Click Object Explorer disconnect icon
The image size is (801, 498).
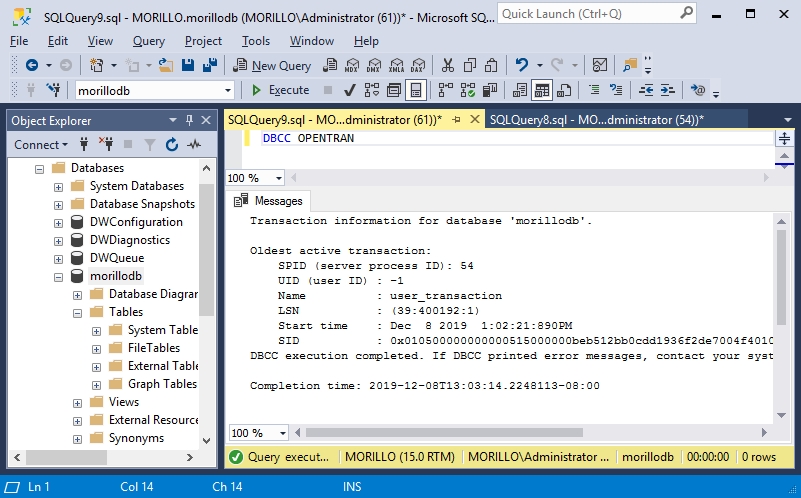point(106,145)
